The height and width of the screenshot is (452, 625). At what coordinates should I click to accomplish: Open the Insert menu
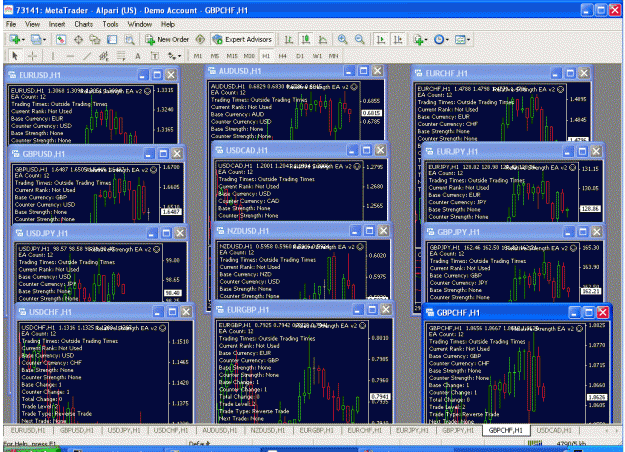(57, 24)
